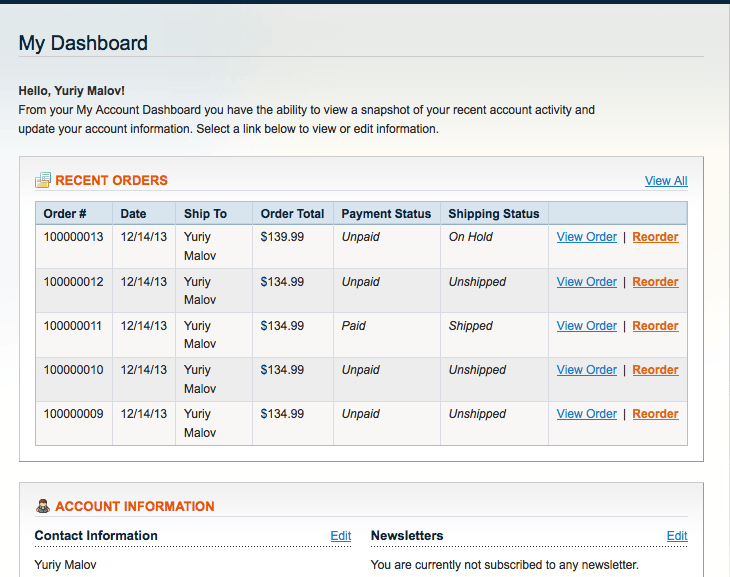Click the Payment Status column header
The height and width of the screenshot is (577, 730).
386,214
